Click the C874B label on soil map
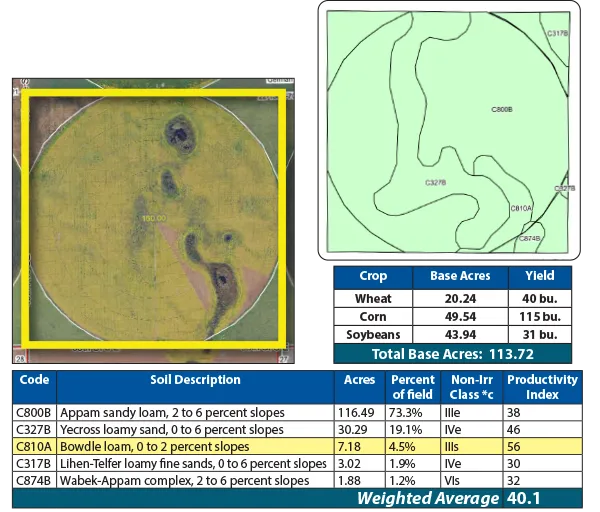 point(530,238)
